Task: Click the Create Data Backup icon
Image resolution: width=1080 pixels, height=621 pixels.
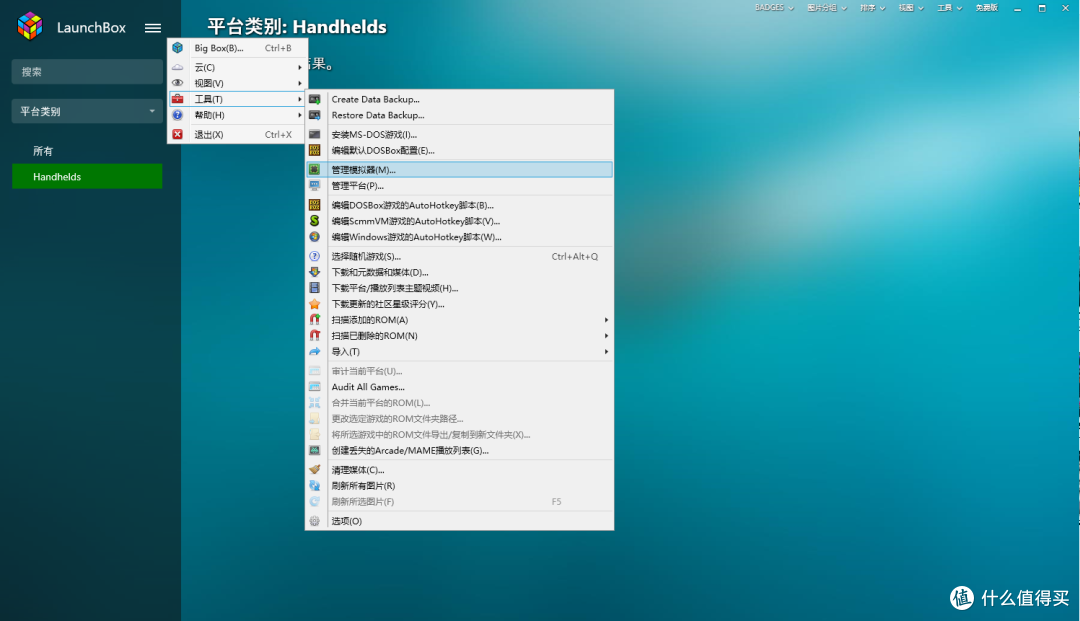Action: tap(315, 99)
